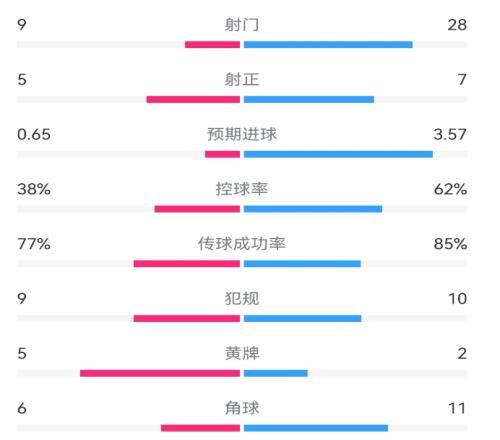Select the pink 射门 bar showing 9
This screenshot has width=500, height=440.
pos(212,44)
